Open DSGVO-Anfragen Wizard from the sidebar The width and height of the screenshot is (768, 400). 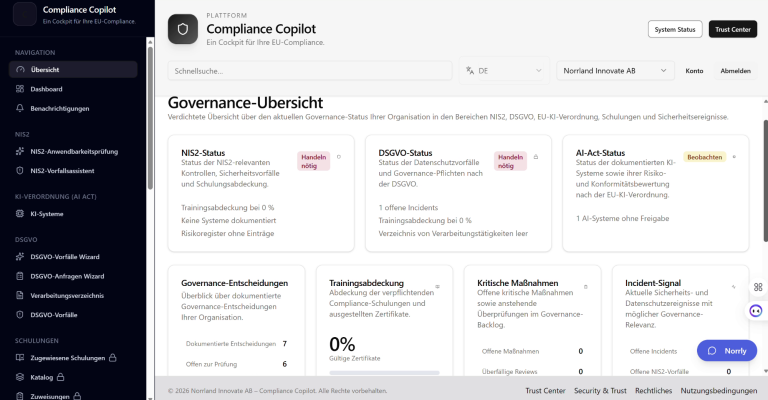tap(73, 276)
